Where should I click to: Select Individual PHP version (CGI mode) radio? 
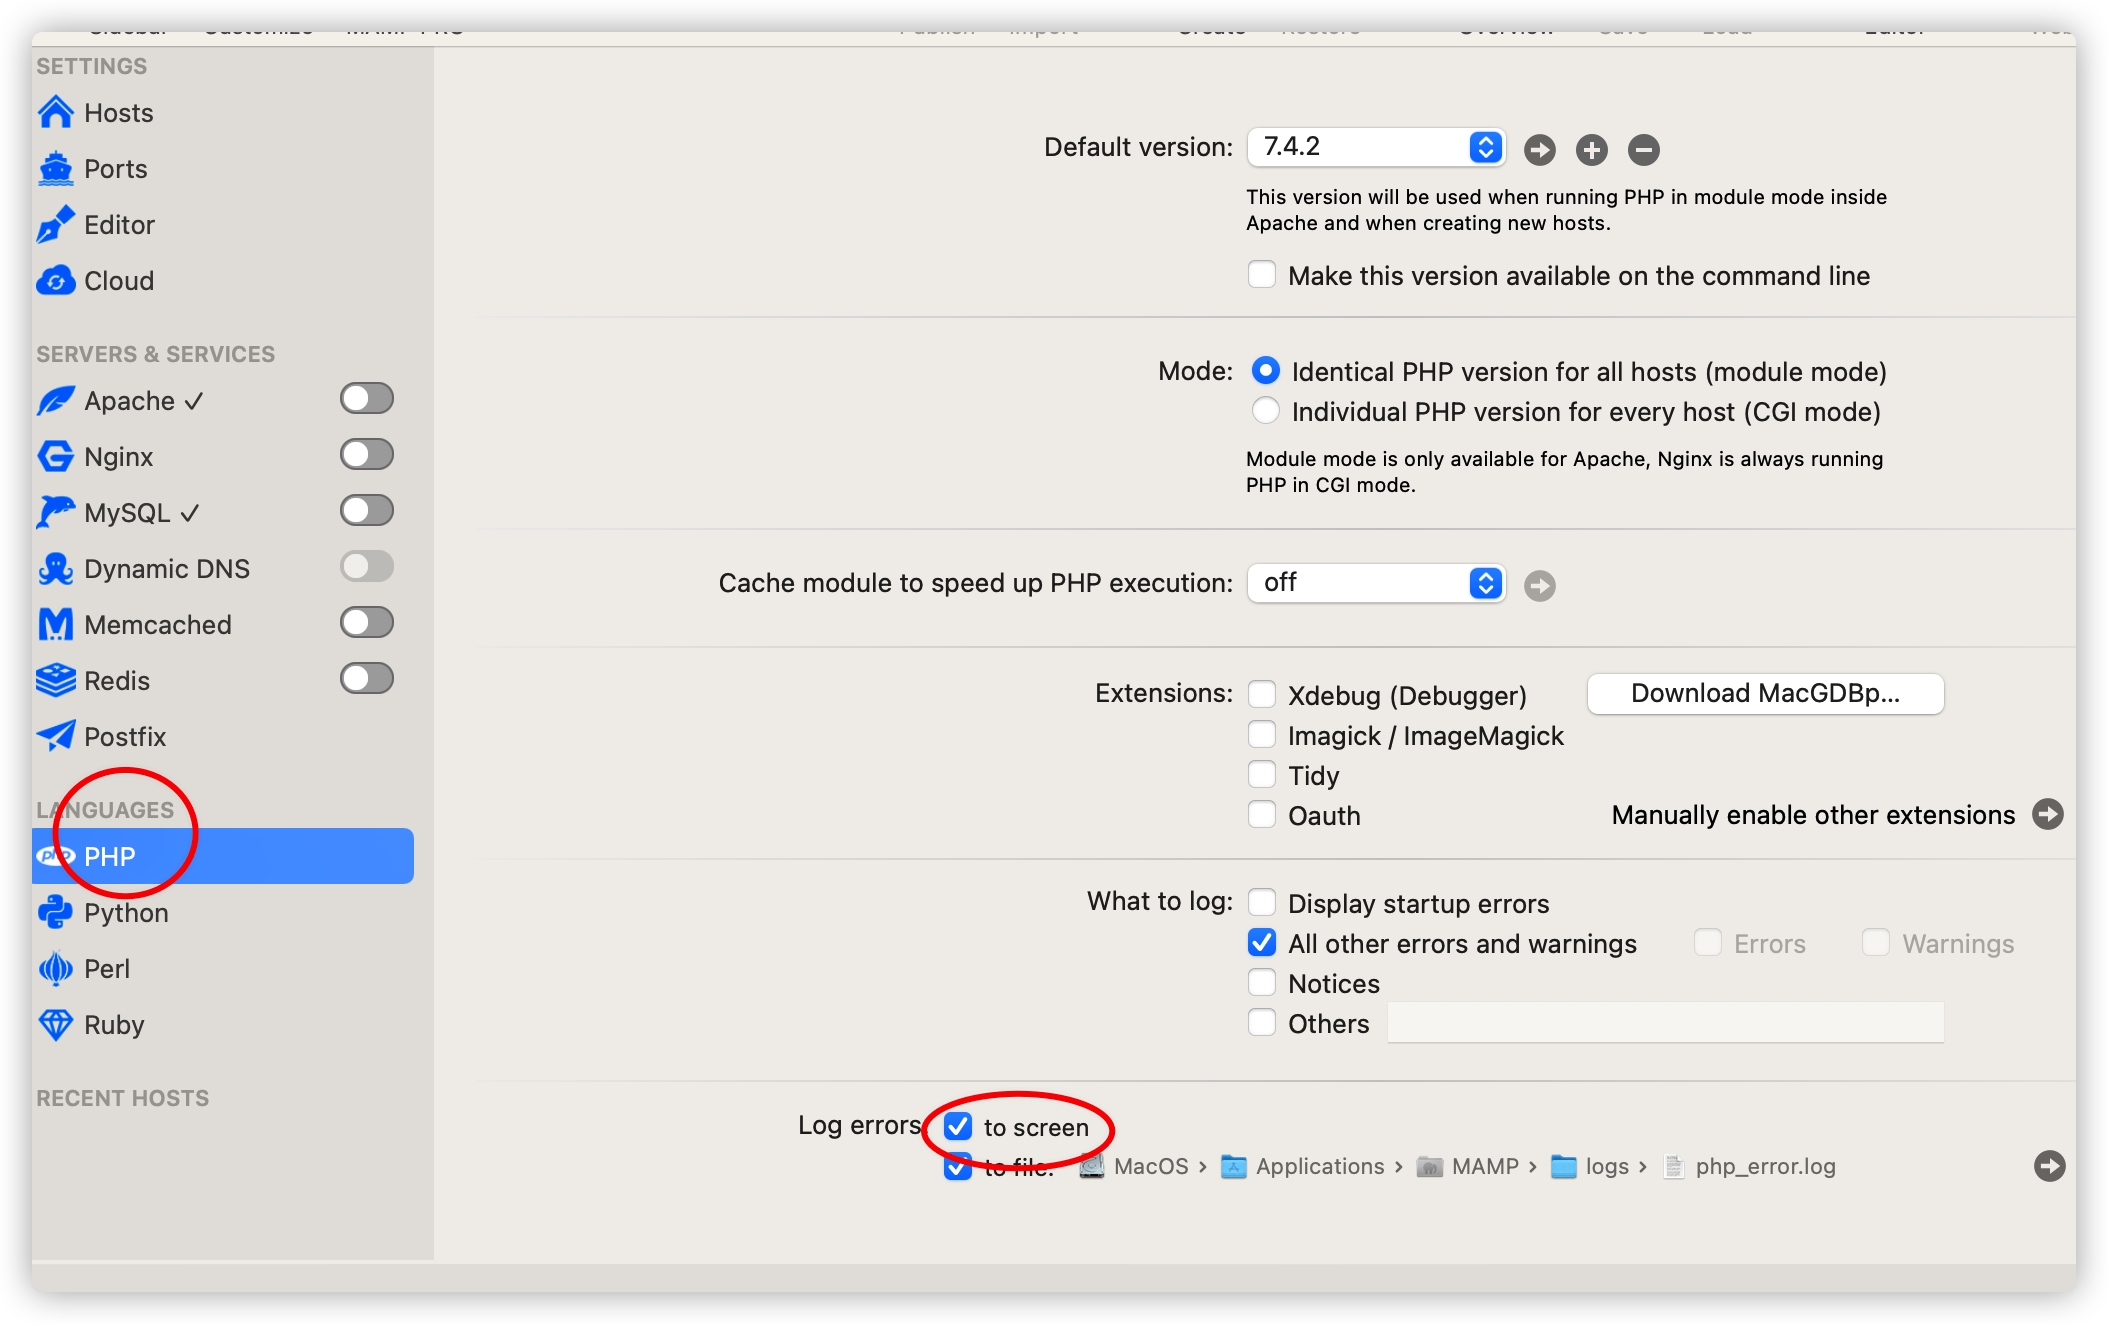pos(1266,411)
